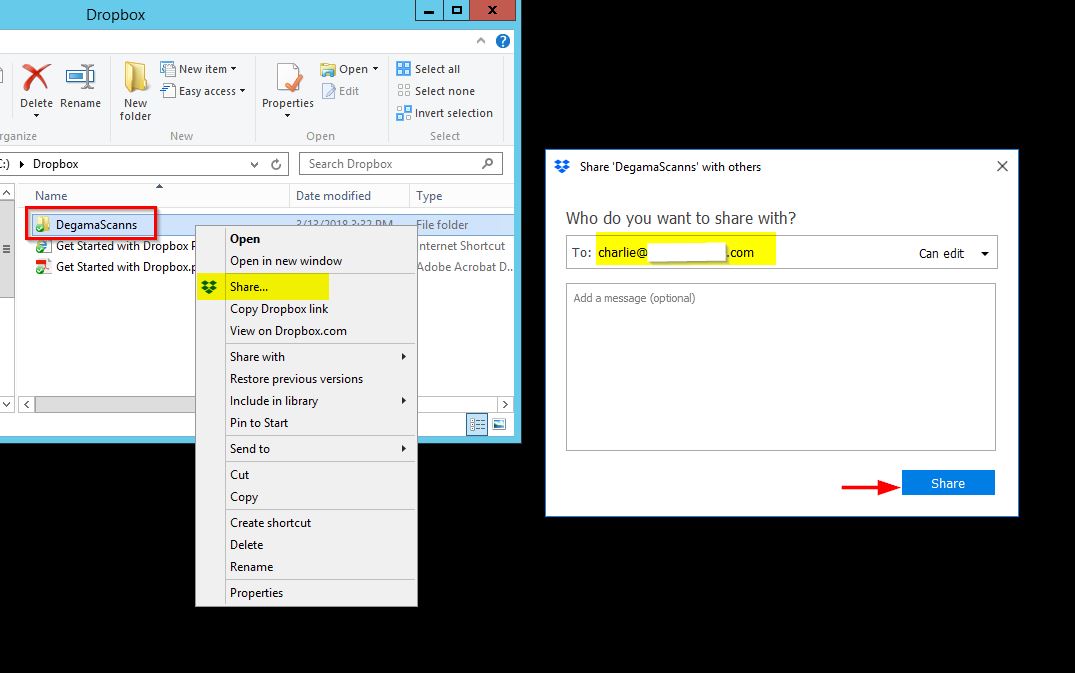Image resolution: width=1075 pixels, height=673 pixels.
Task: Expand the Send to submenu
Action: point(306,448)
